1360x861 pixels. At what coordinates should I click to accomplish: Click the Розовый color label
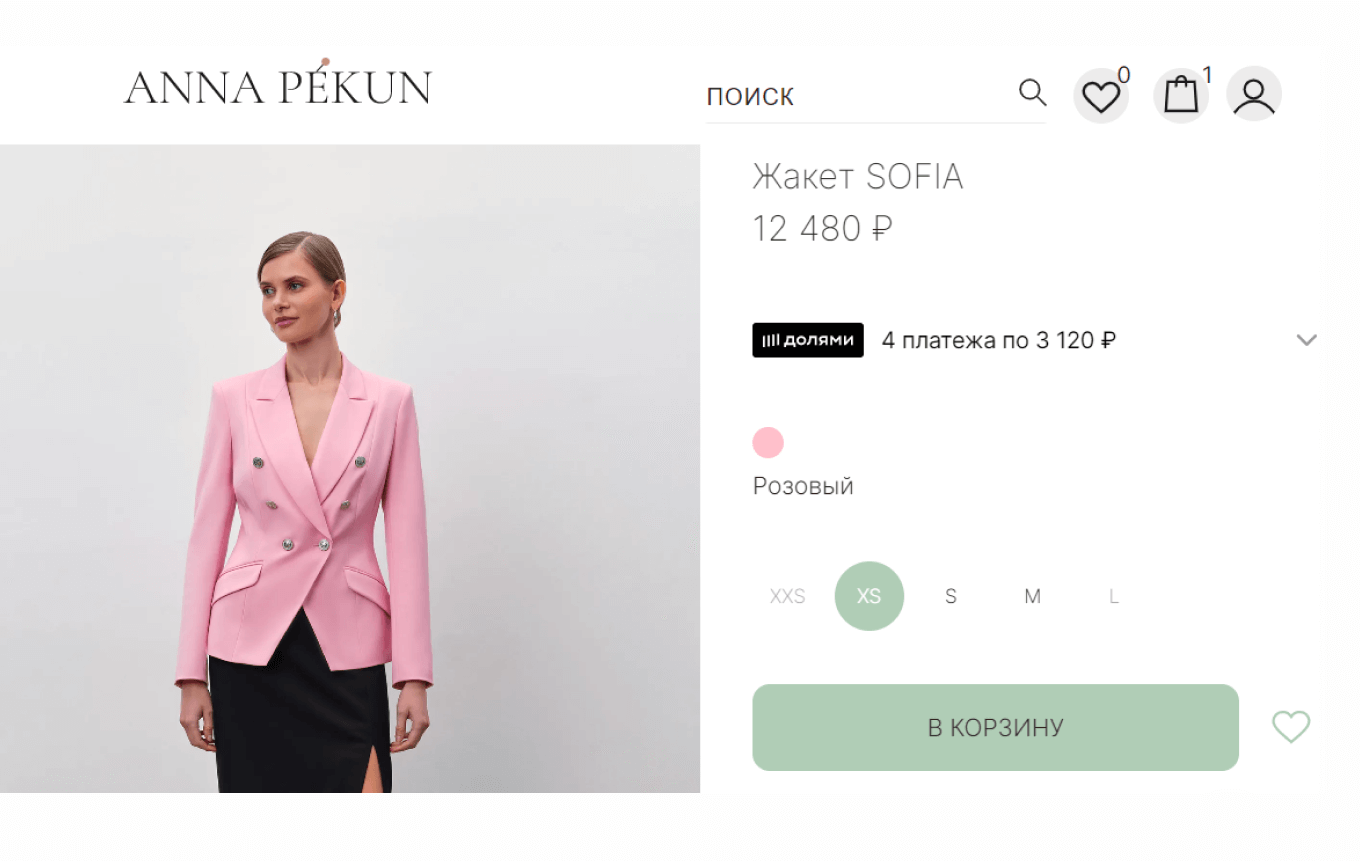point(802,486)
